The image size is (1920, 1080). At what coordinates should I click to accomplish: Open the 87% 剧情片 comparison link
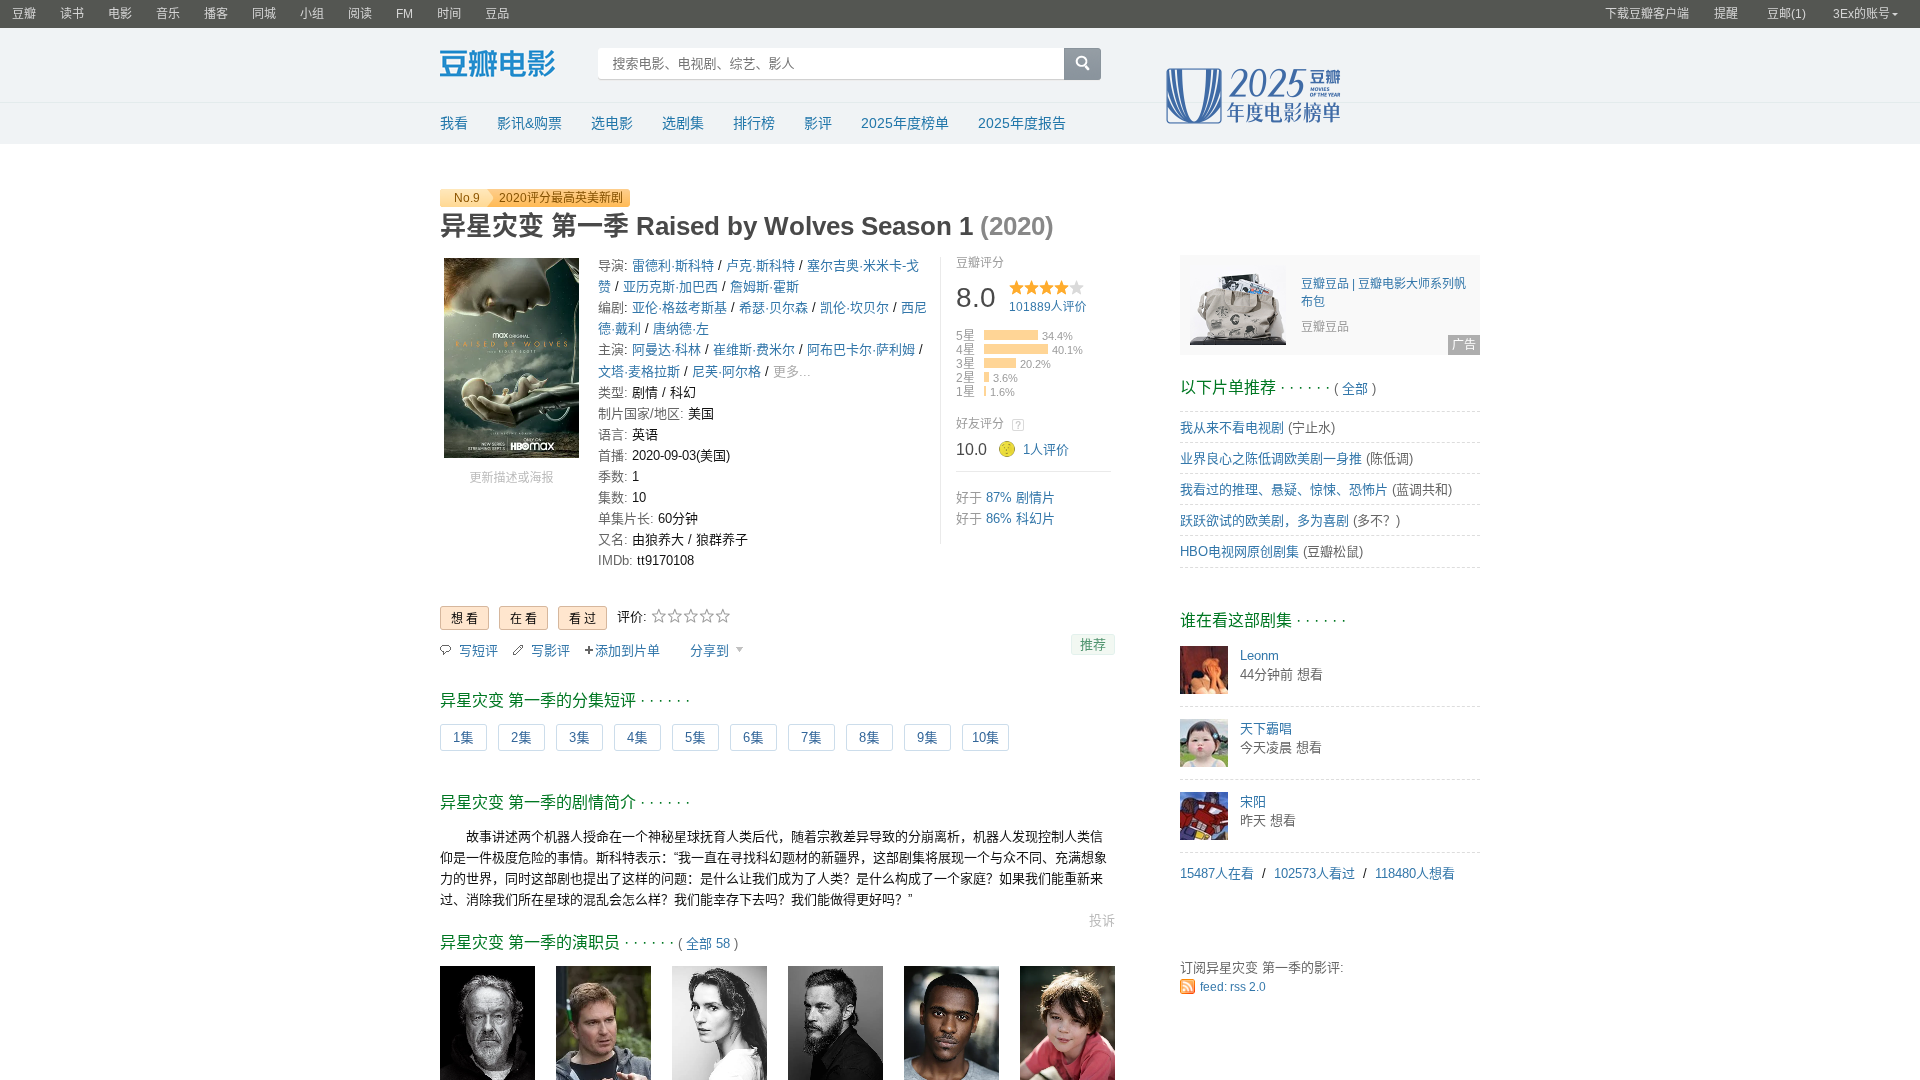(x=1020, y=498)
